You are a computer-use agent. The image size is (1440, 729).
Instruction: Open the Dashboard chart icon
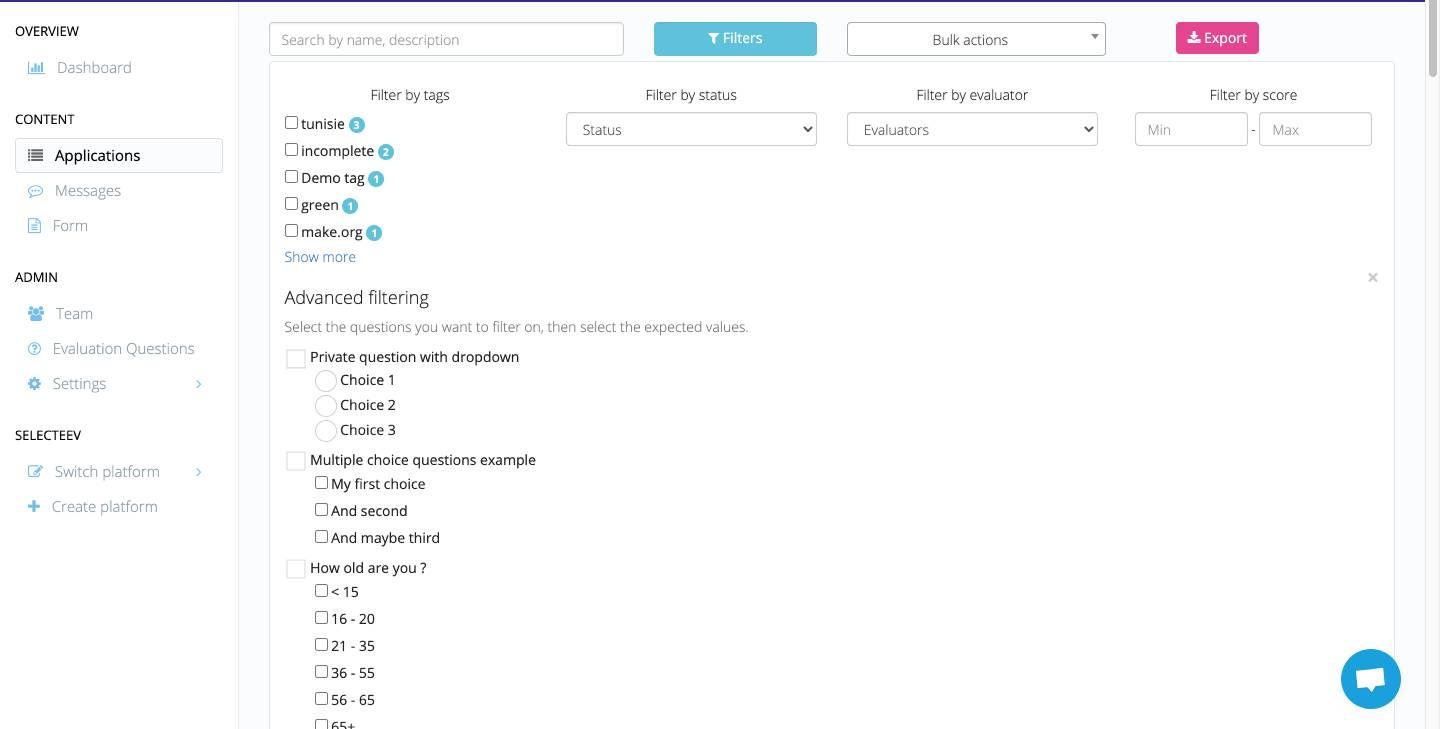pos(36,68)
